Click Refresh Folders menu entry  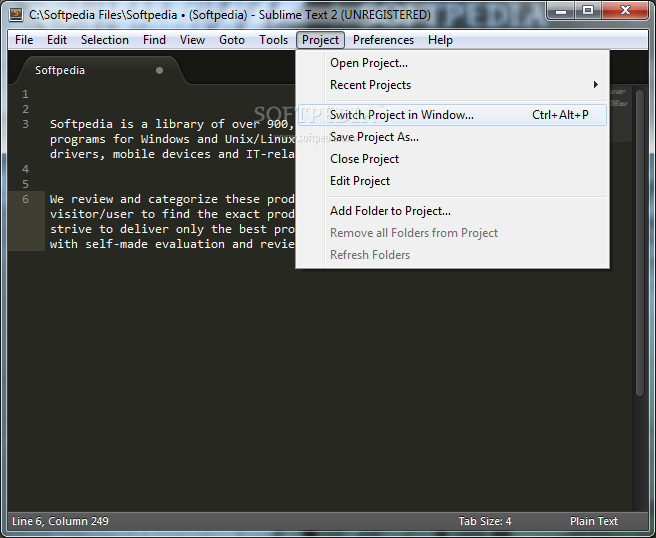click(x=452, y=255)
